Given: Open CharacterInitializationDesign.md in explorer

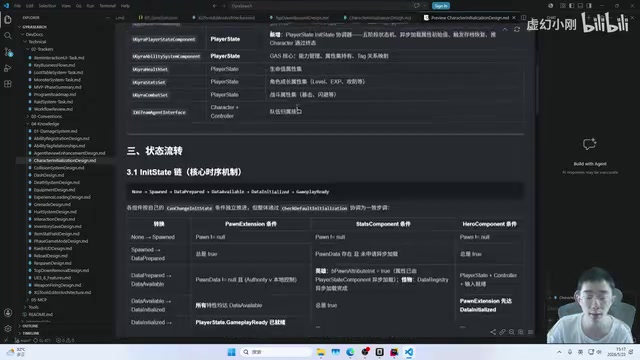Looking at the screenshot, I should point(64,160).
